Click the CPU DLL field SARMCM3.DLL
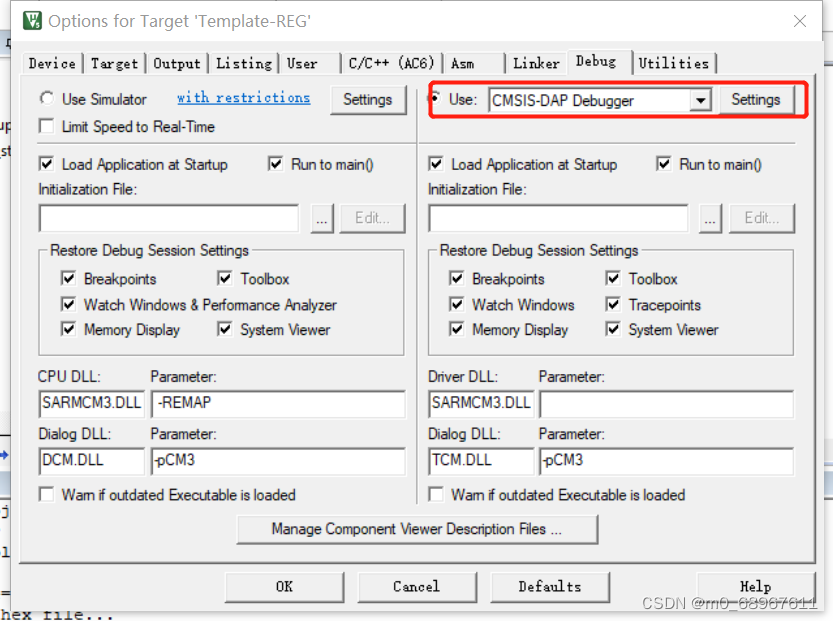The image size is (833, 621). point(91,404)
